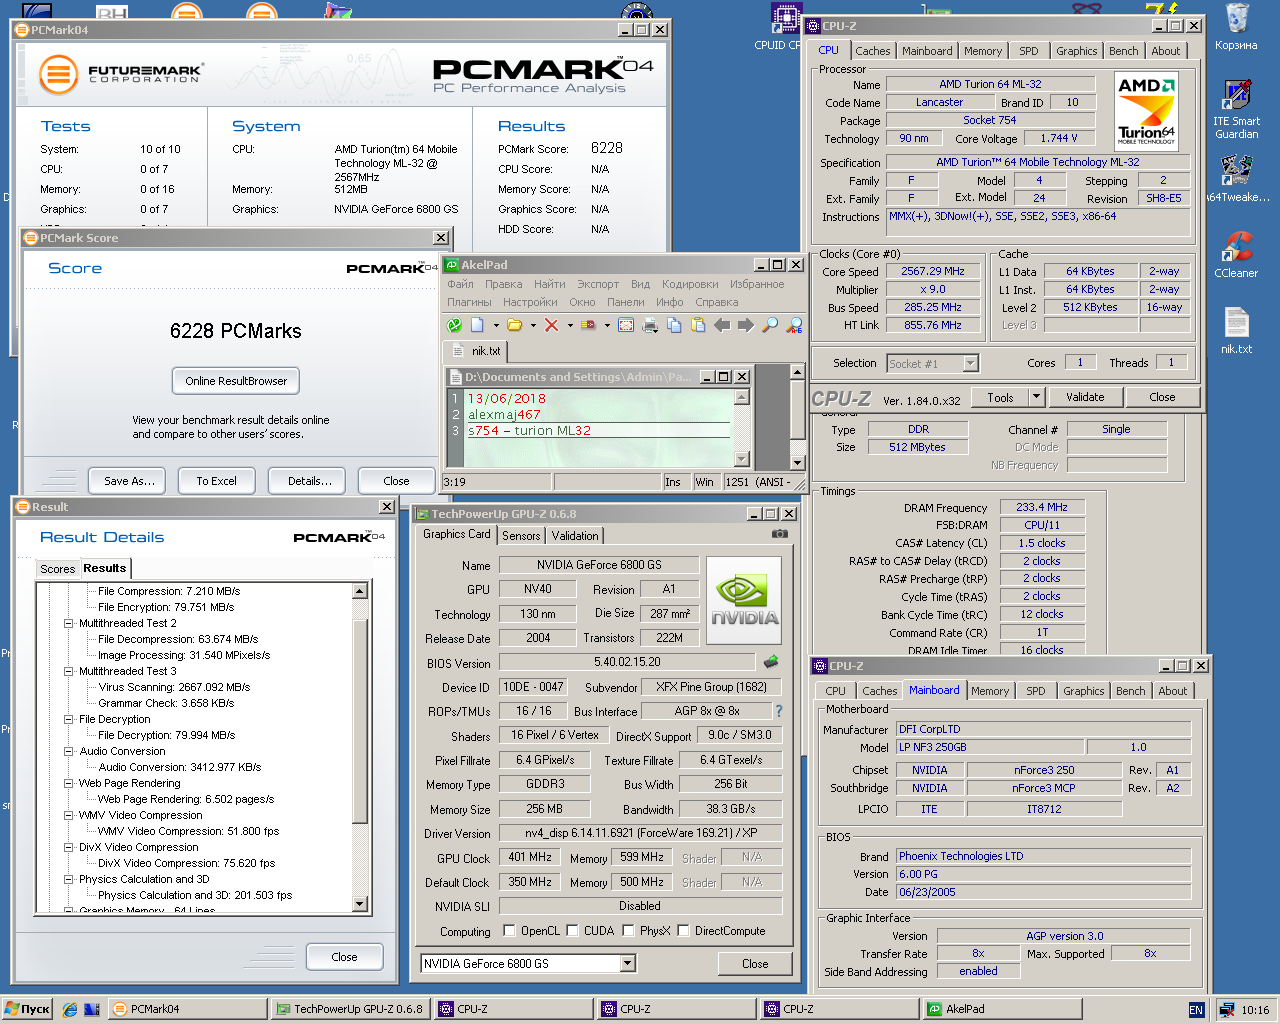Click Internet Explorer quick launch icon

coord(70,1010)
